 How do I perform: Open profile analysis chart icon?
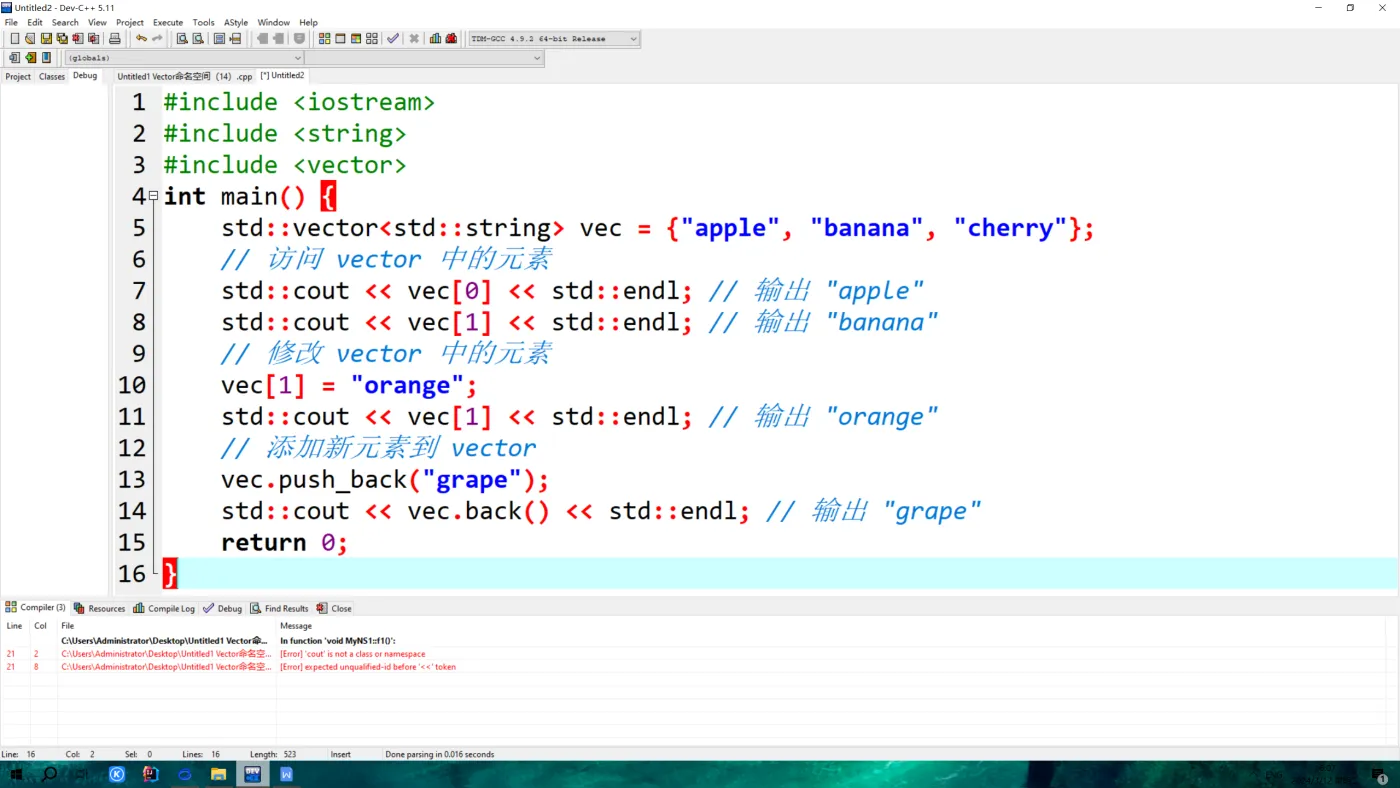[x=435, y=39]
